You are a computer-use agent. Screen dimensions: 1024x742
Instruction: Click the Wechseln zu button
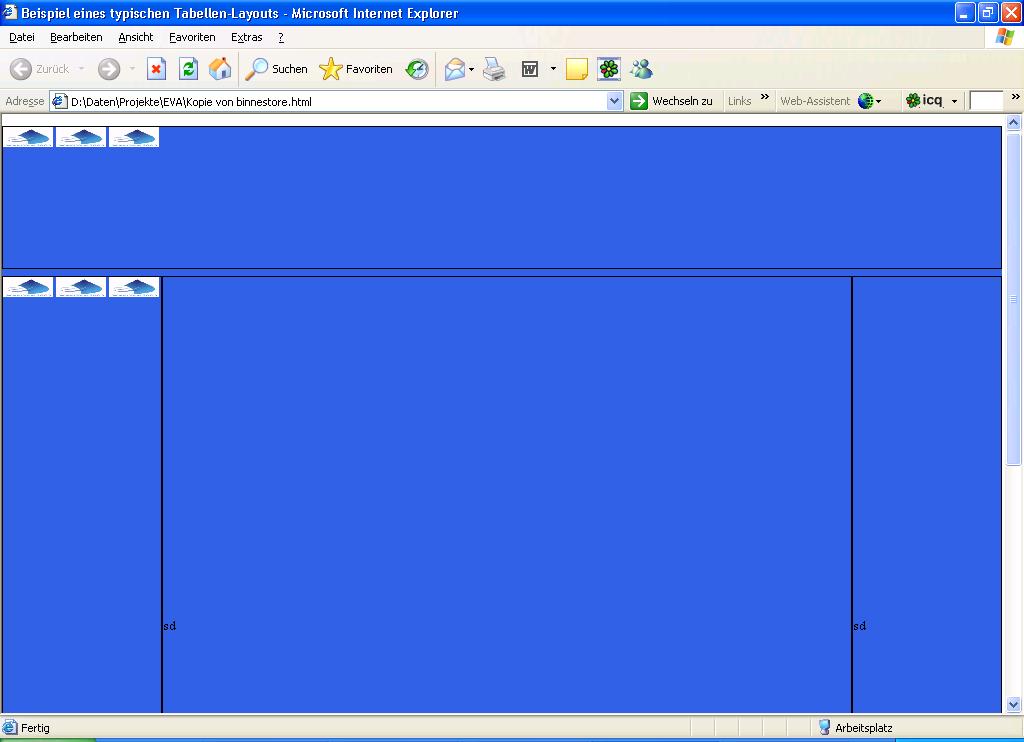[671, 101]
